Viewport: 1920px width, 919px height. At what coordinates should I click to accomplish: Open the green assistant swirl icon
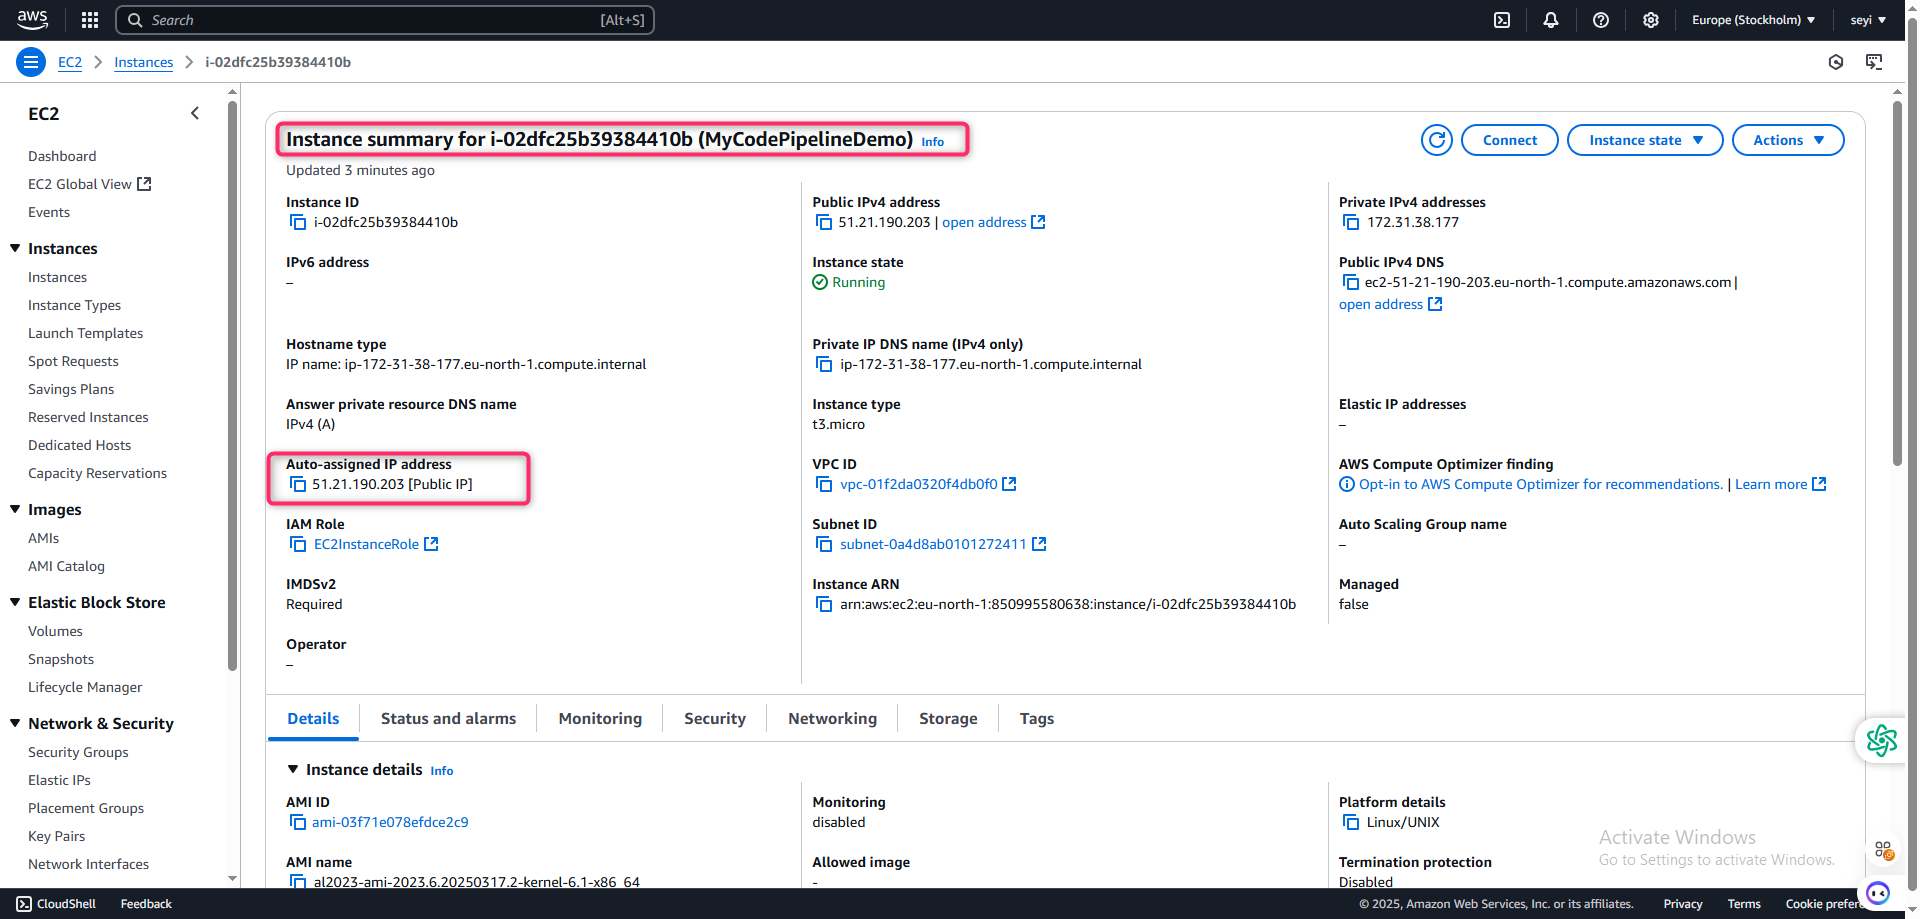(x=1881, y=741)
